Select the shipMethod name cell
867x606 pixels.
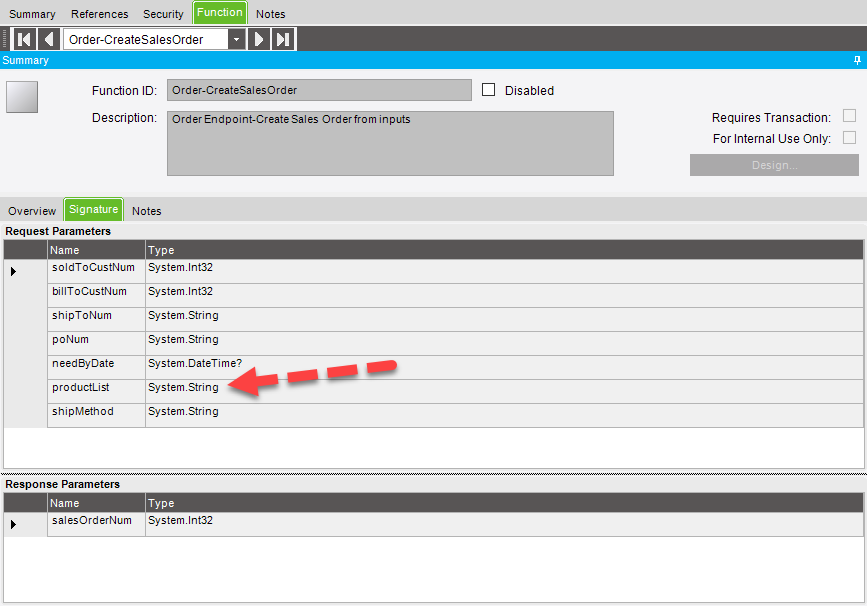(x=96, y=415)
